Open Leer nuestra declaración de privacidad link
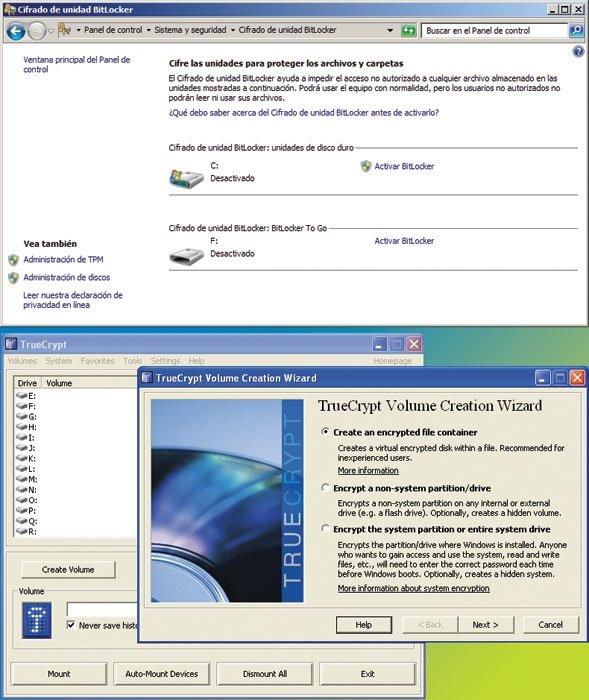The width and height of the screenshot is (589, 700). pyautogui.click(x=73, y=300)
